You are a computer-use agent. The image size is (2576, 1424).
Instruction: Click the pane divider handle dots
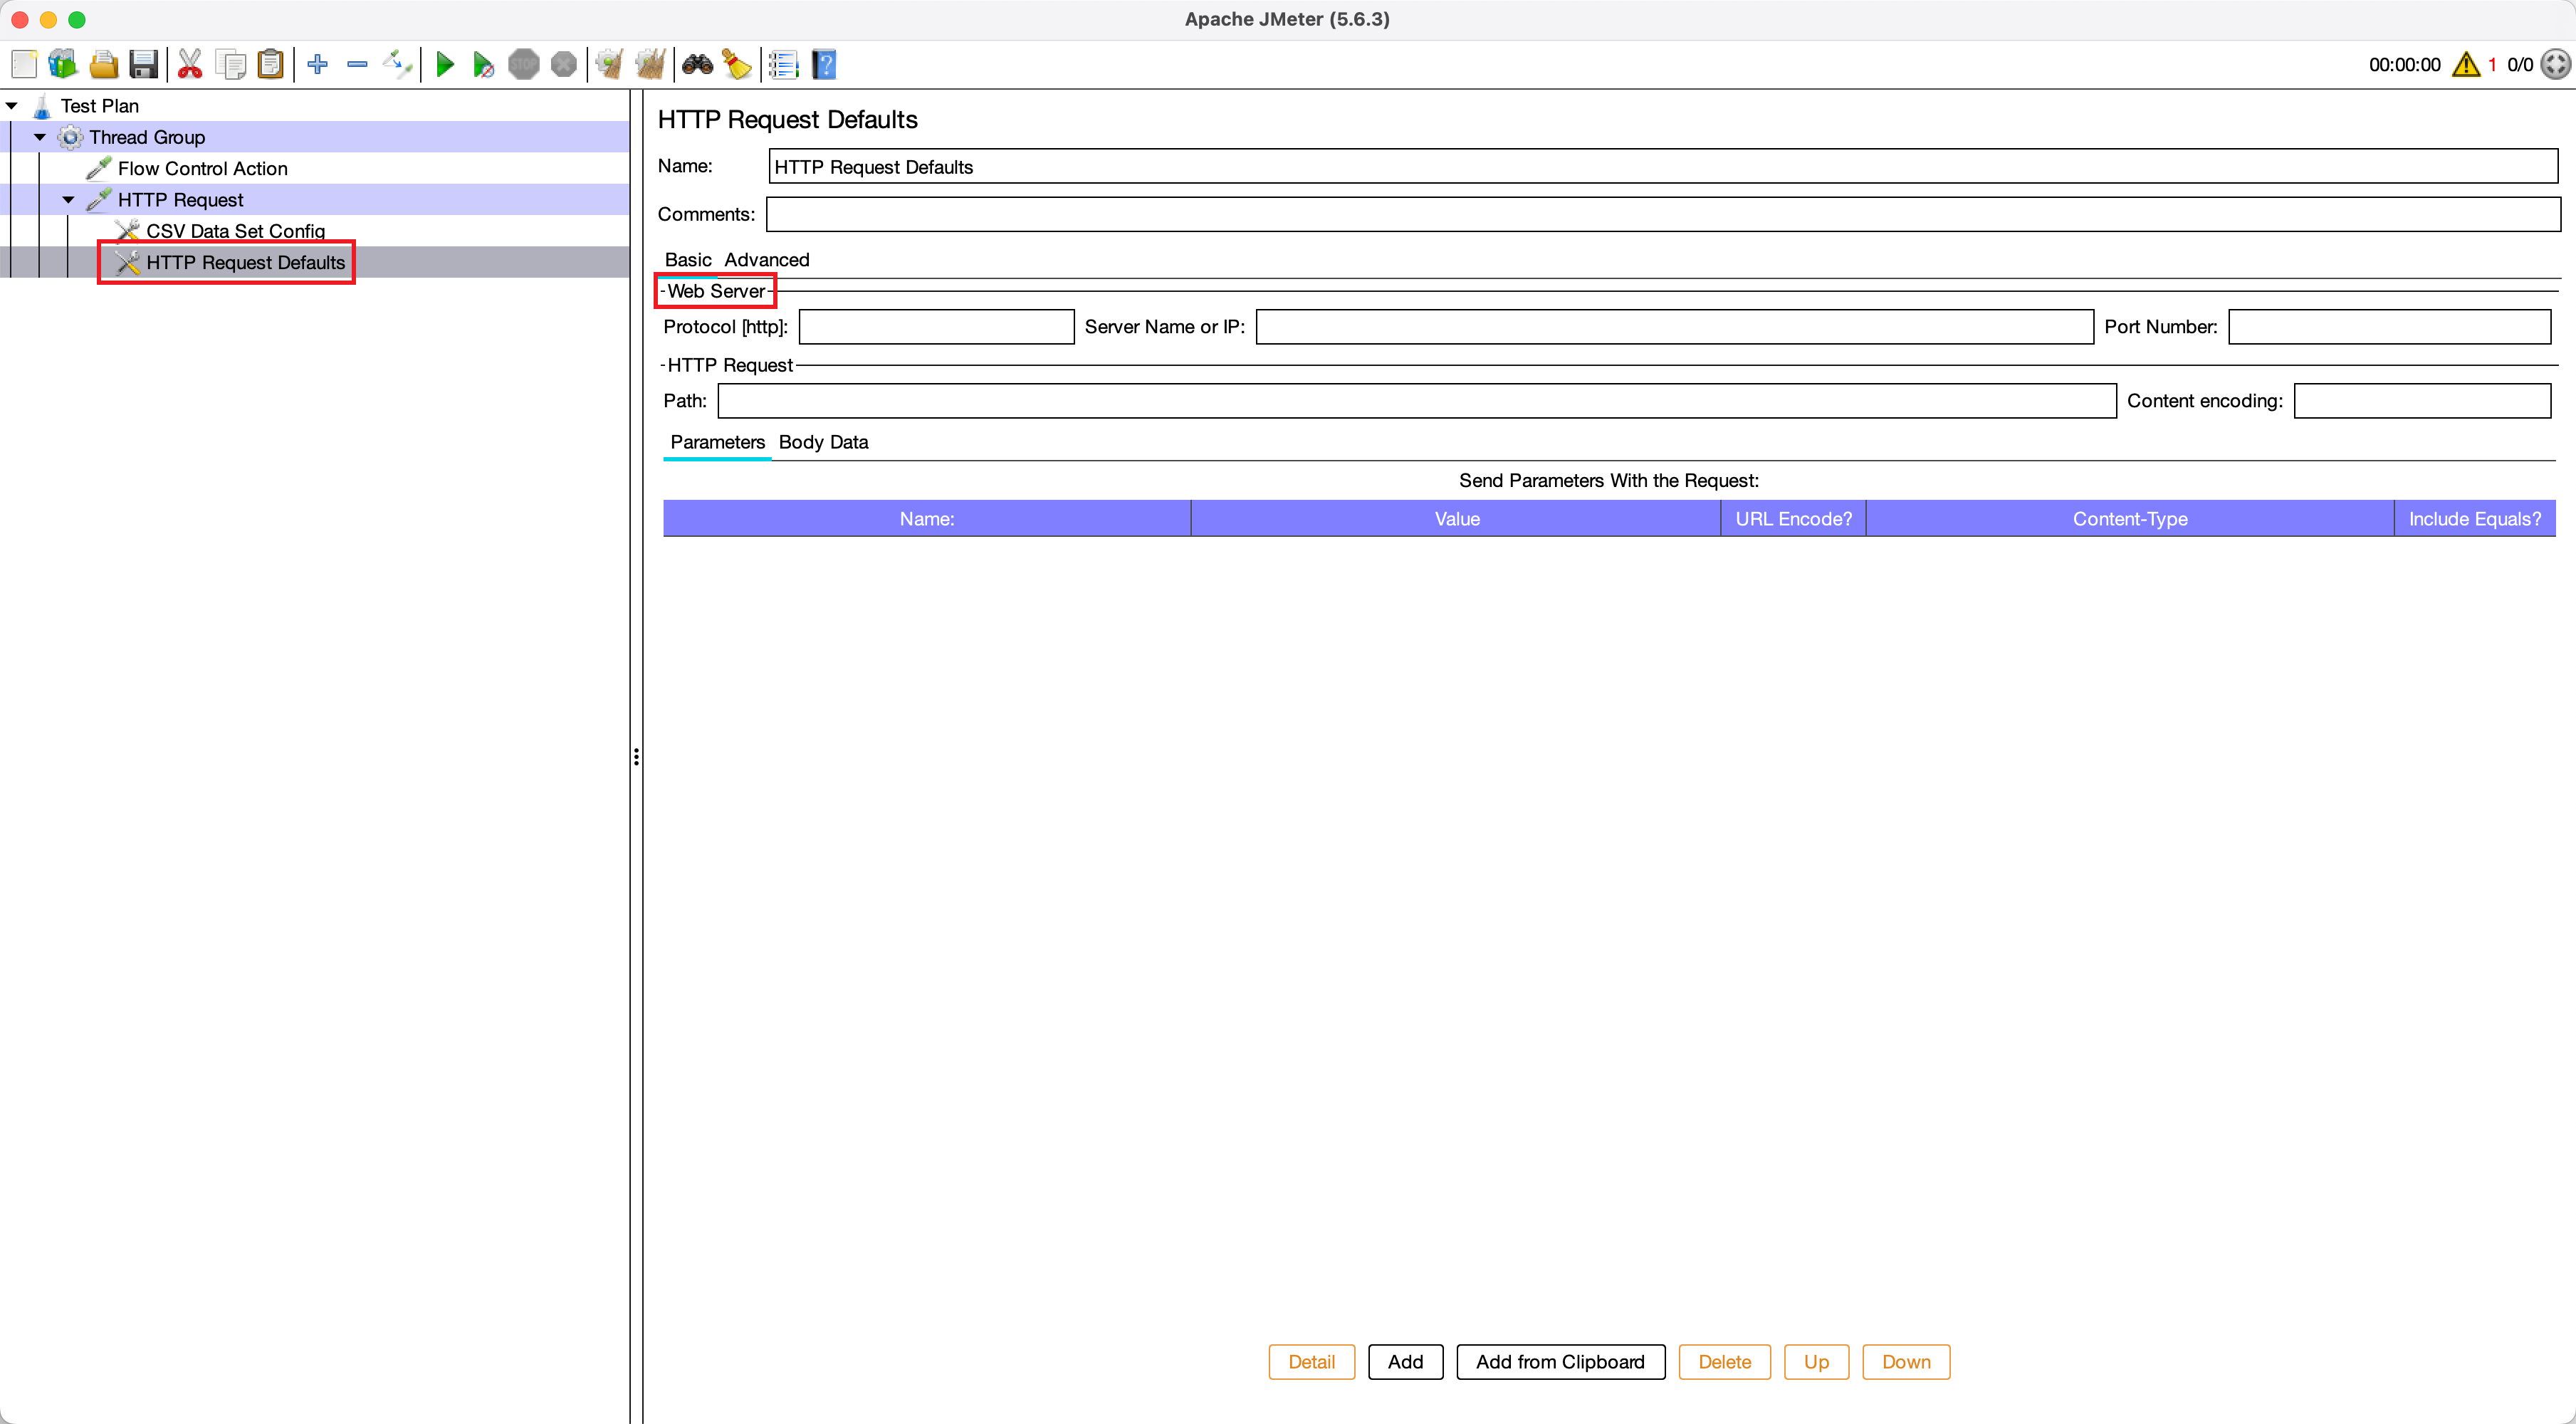(x=636, y=757)
